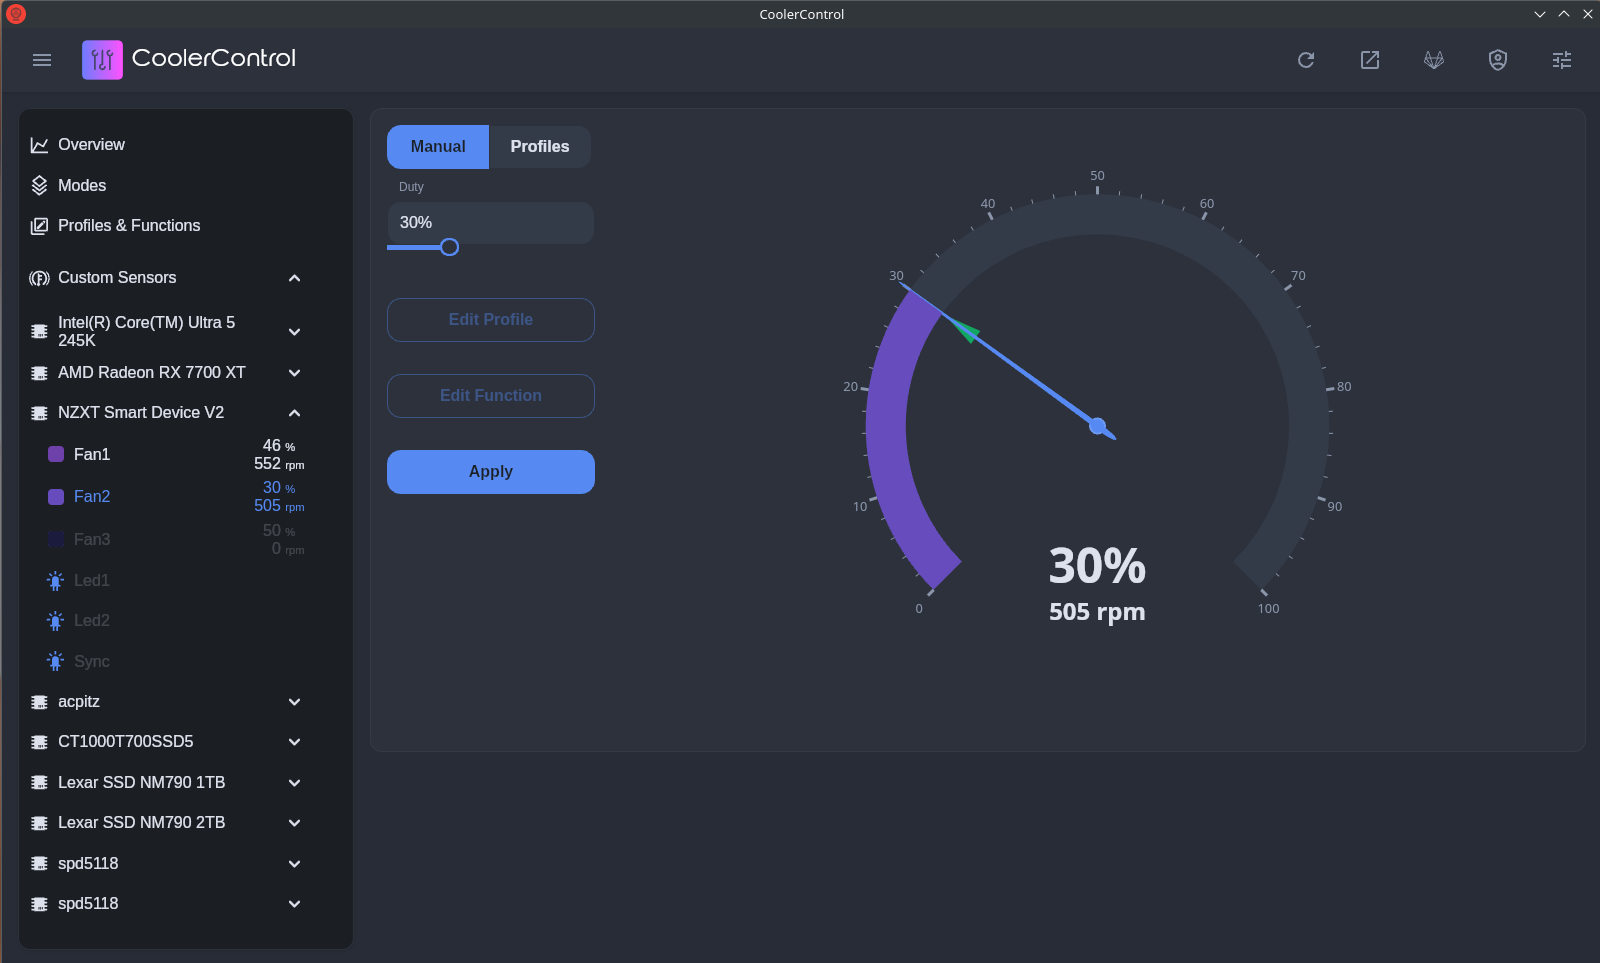Click the Profiles & Functions icon
Viewport: 1600px width, 963px height.
coord(40,226)
